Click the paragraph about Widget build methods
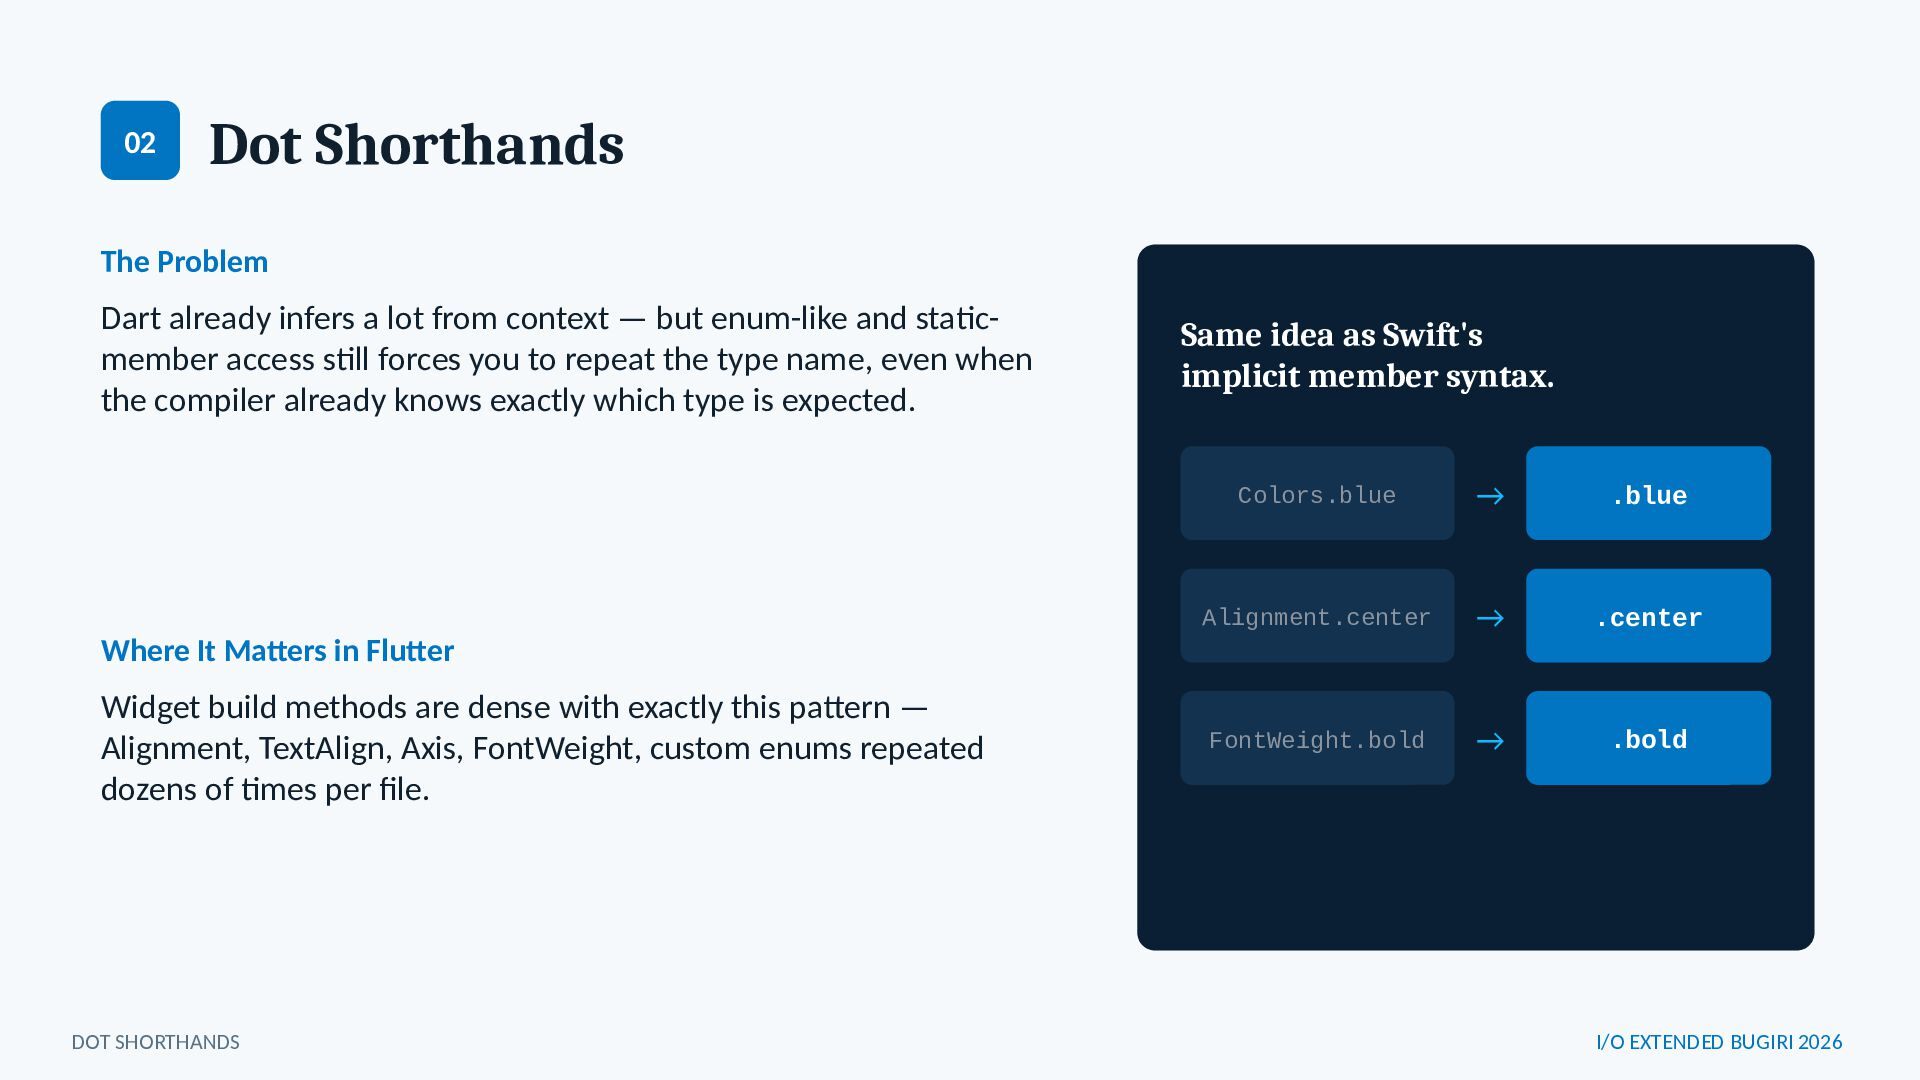Image resolution: width=1920 pixels, height=1080 pixels. point(542,748)
